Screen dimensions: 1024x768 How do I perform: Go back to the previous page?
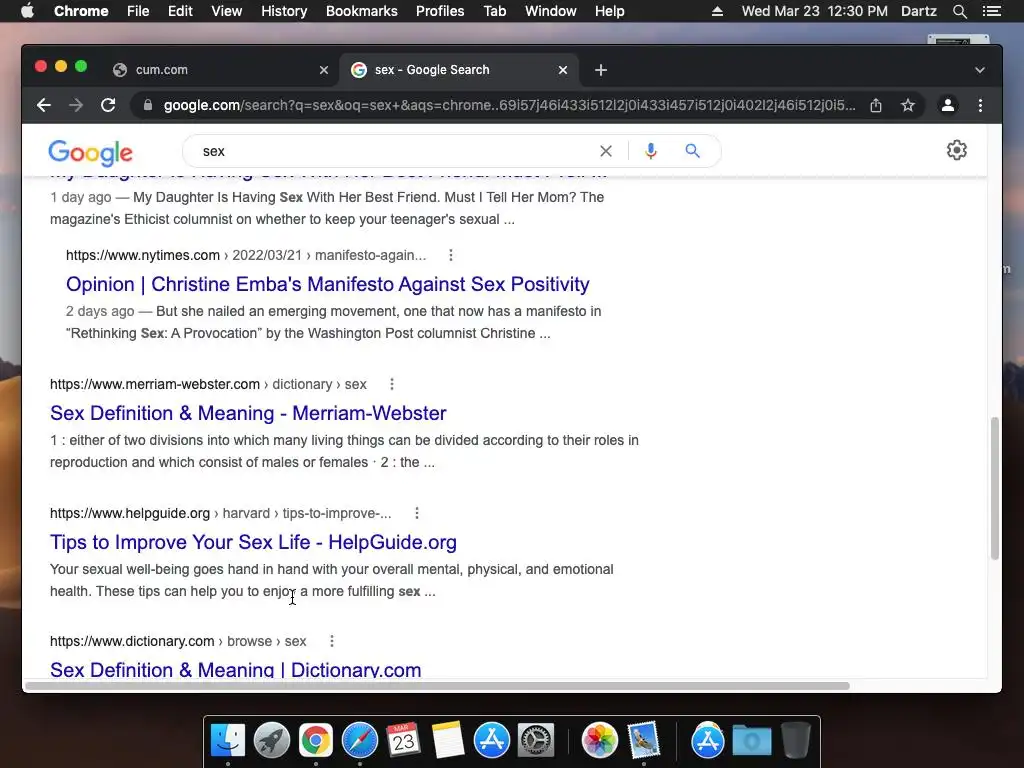44,105
